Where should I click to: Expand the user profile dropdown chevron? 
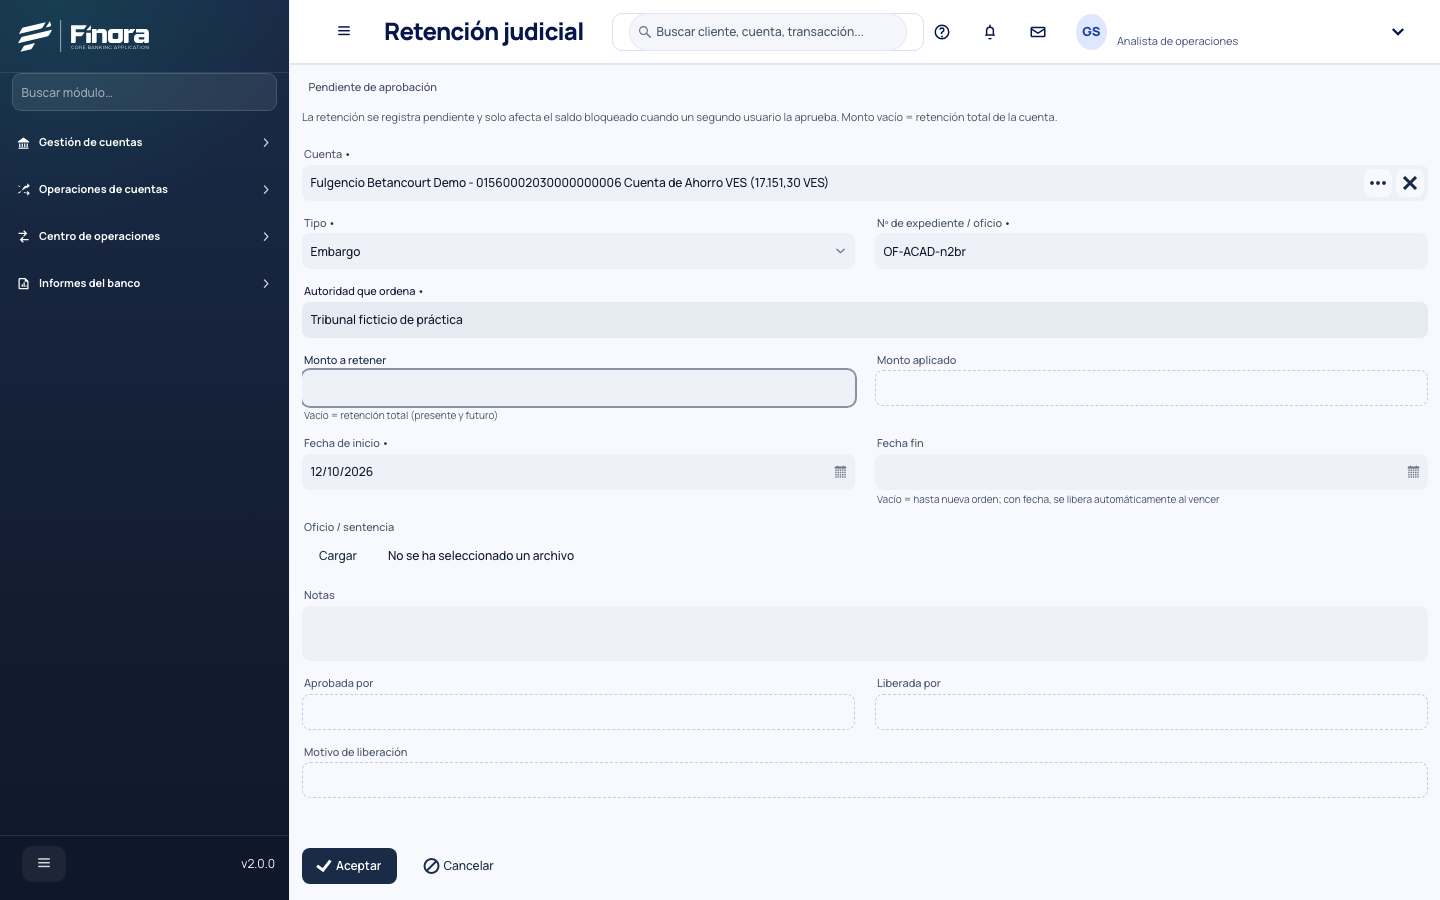[1398, 32]
